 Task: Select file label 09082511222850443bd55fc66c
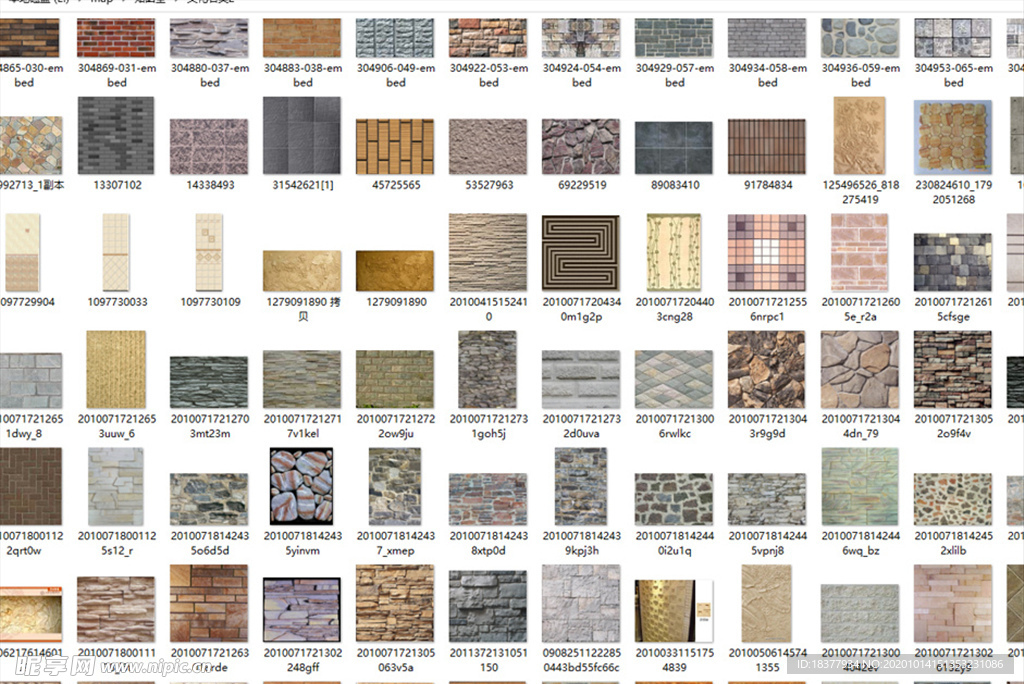coord(581,660)
